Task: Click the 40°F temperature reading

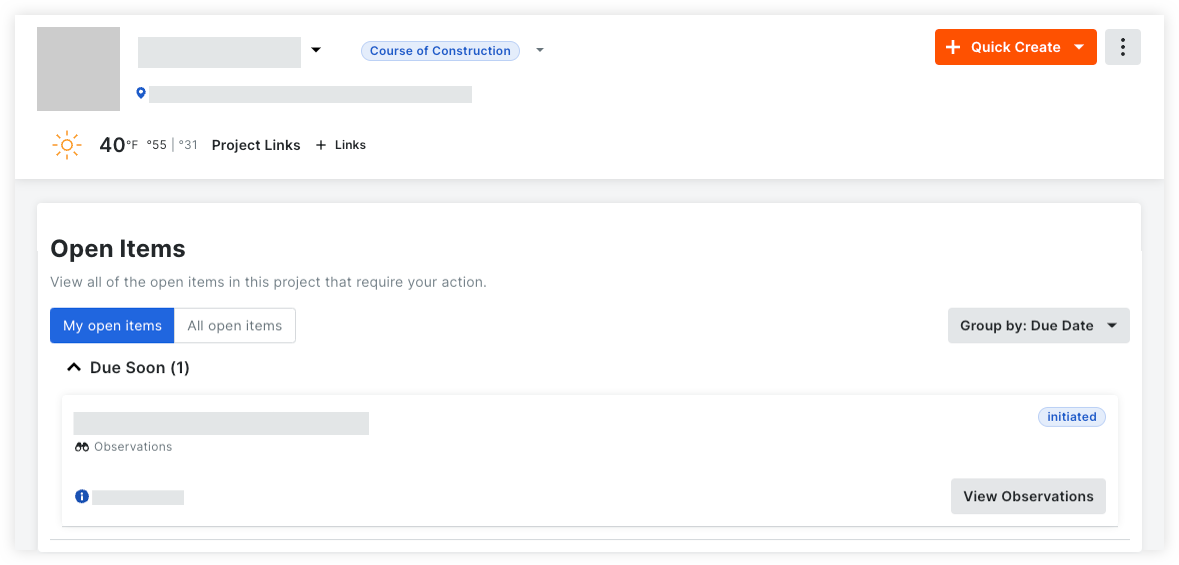Action: coord(119,144)
